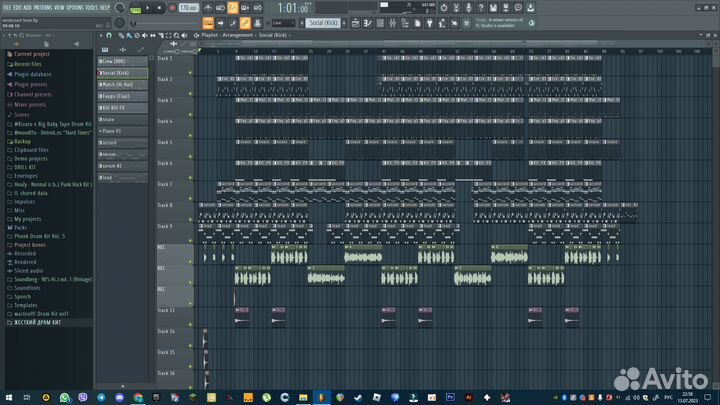Select the snare pattern in picker

click(123, 119)
